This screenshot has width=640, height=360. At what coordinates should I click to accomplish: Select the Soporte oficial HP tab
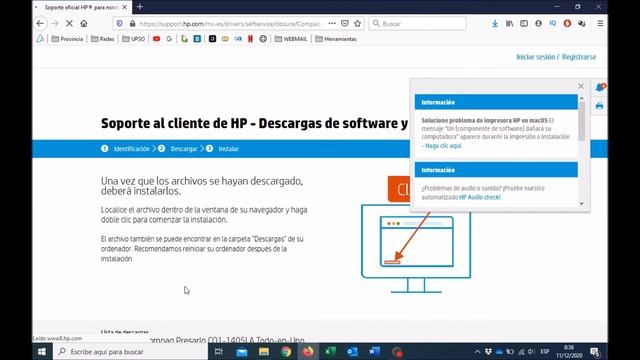(81, 7)
